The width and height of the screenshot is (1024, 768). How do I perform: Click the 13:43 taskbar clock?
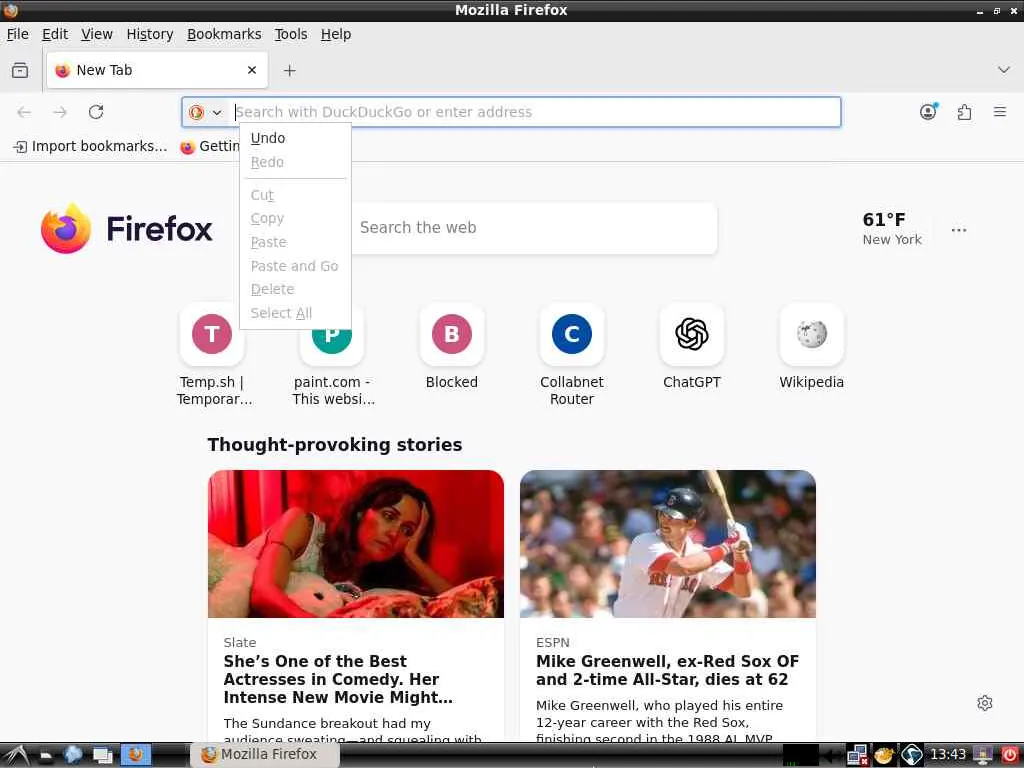(948, 754)
